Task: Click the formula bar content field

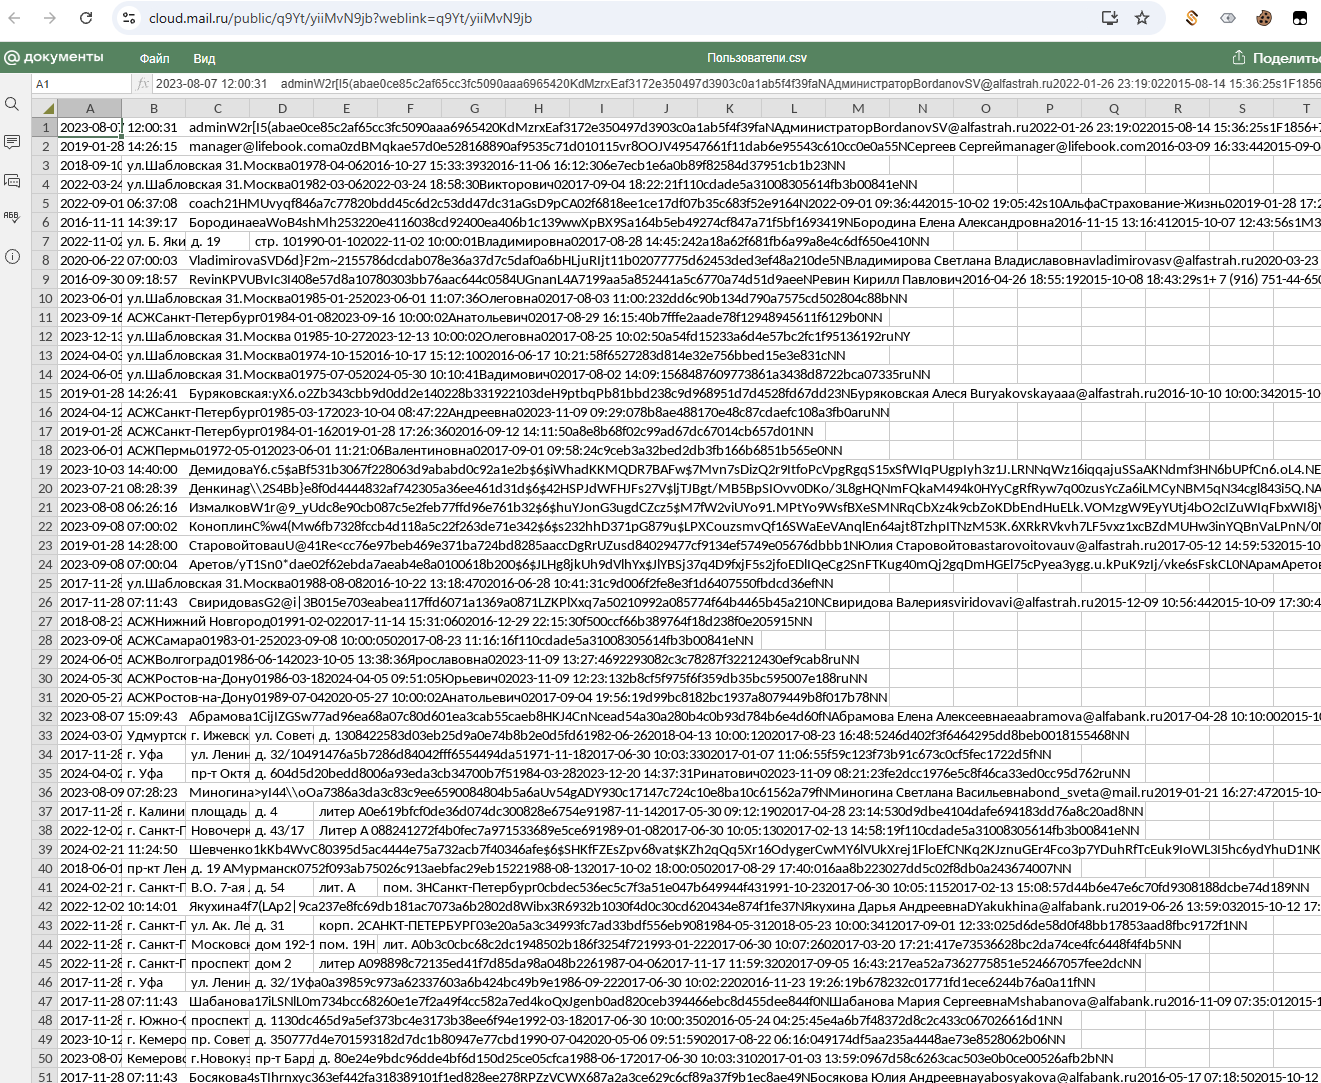Action: coord(737,84)
